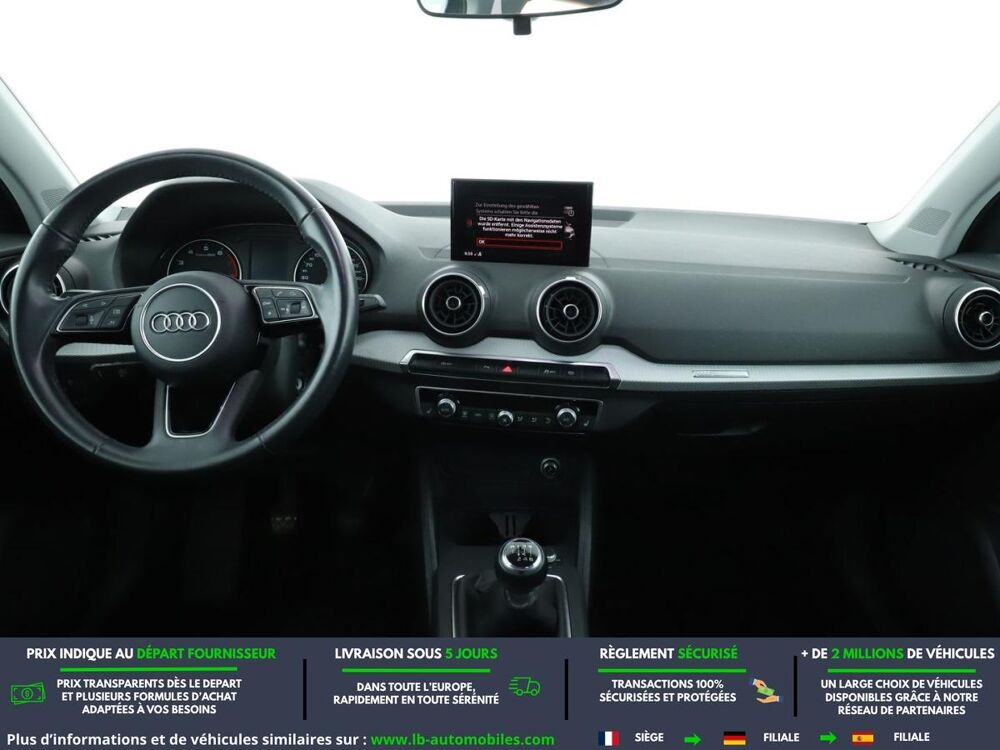Image resolution: width=1000 pixels, height=750 pixels.
Task: Click the "TRANSACTIONS 100% SÉCURISÉES ET PROTÉGÉES" text
Action: 668,691
